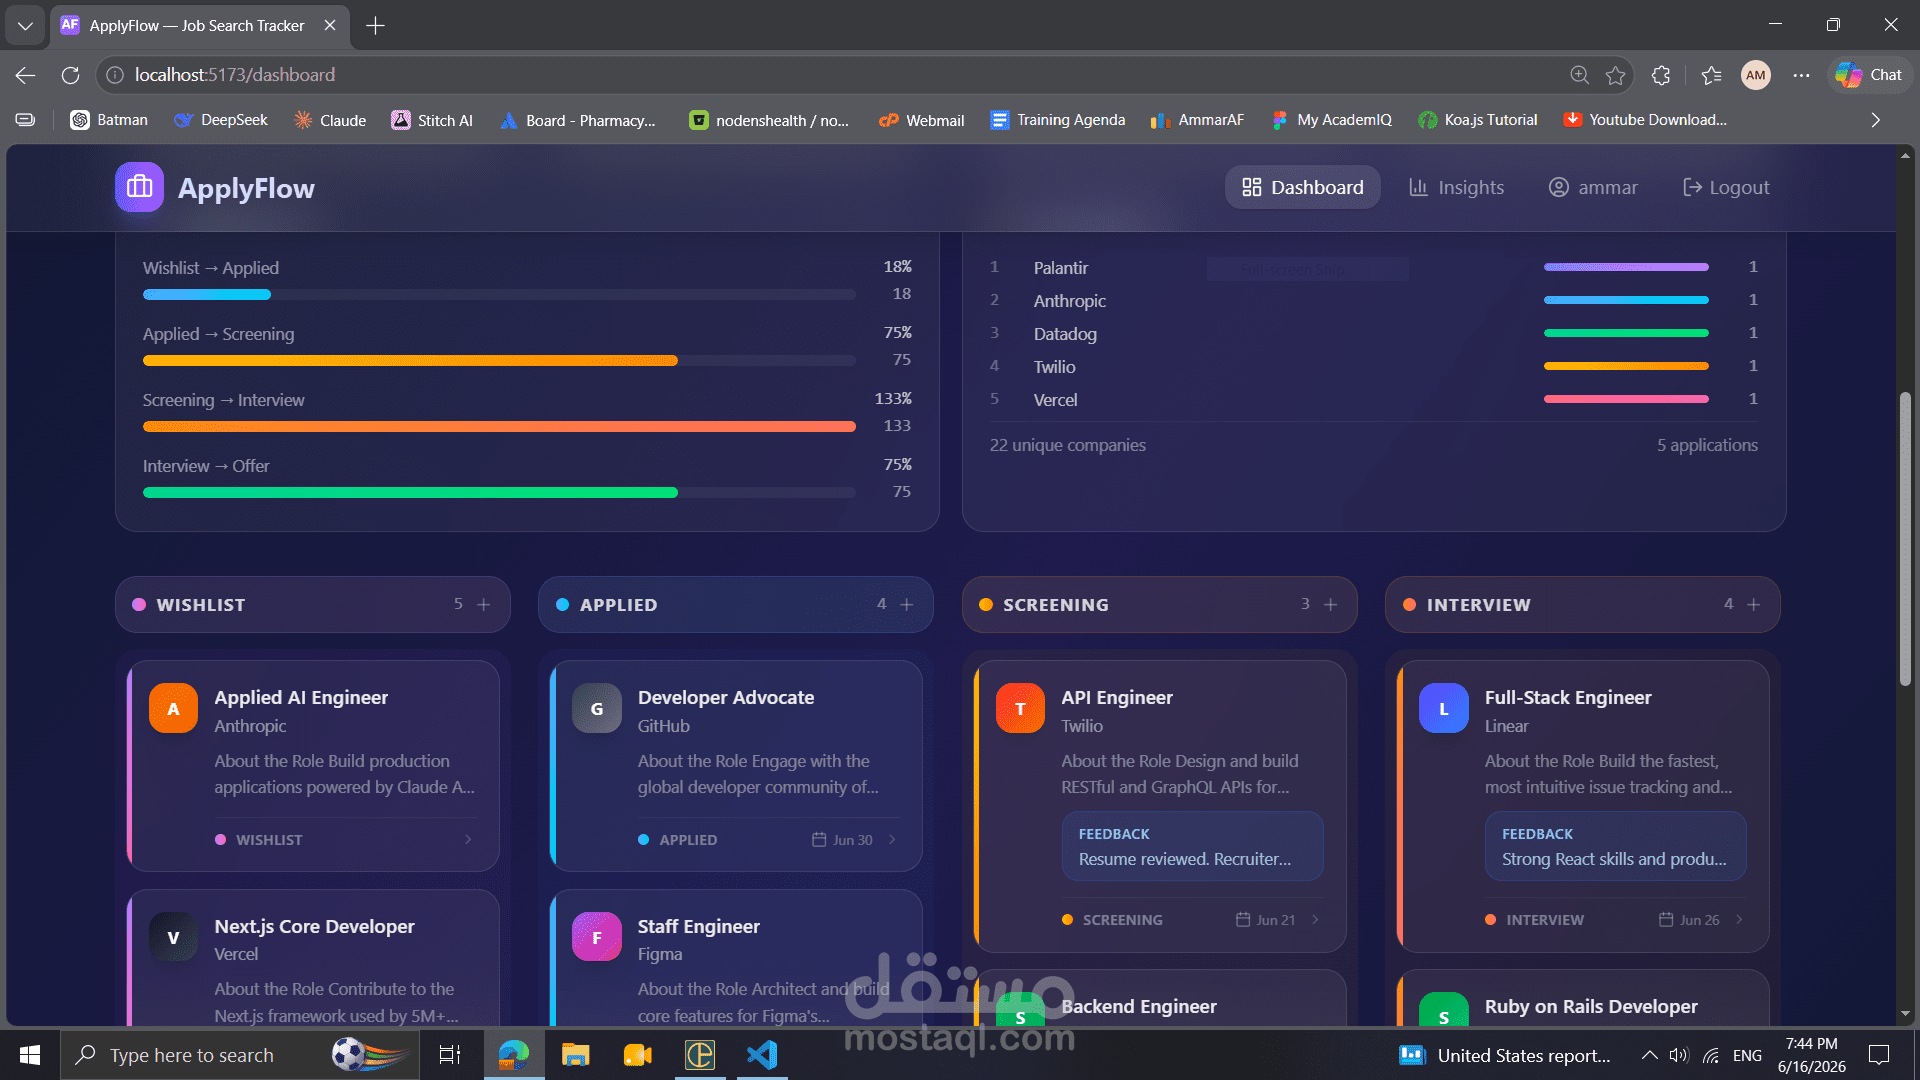1920x1080 pixels.
Task: Click the Palantir purple company bar
Action: (x=1626, y=267)
